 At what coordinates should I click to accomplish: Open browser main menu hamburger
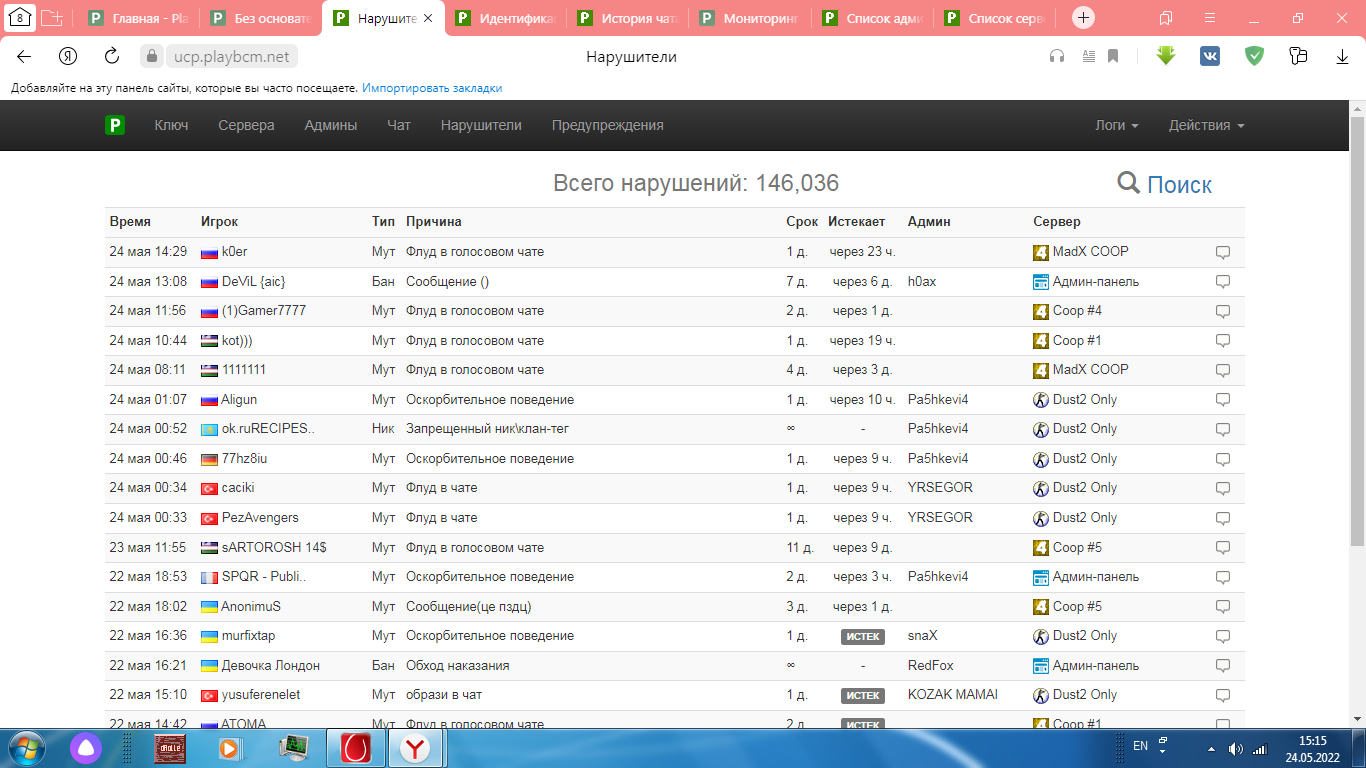click(x=1209, y=18)
